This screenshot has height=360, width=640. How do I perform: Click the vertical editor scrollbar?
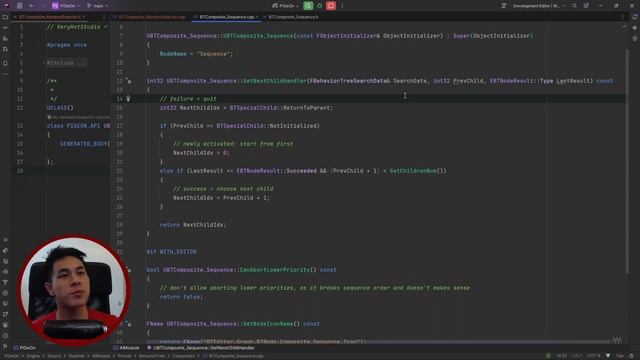[x=627, y=162]
